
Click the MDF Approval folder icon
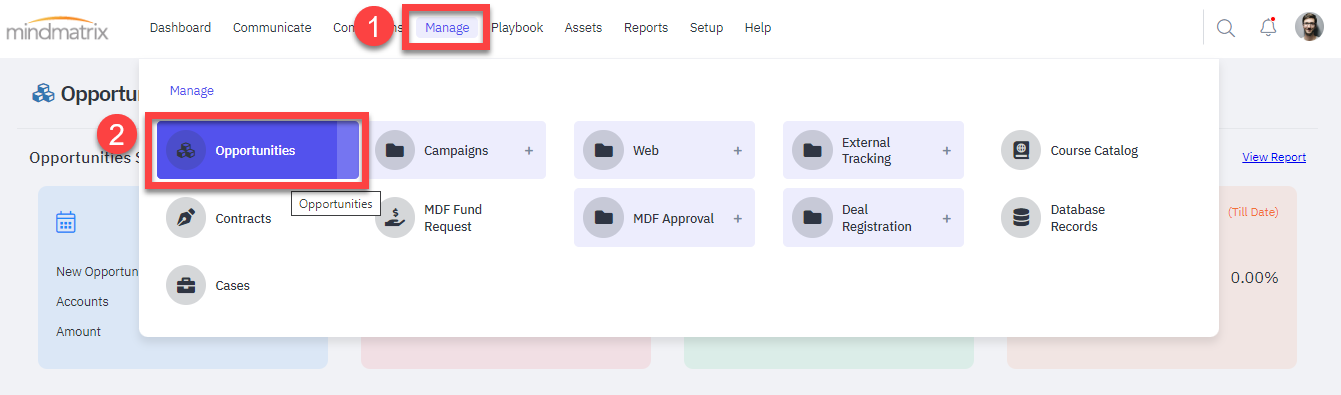click(603, 218)
